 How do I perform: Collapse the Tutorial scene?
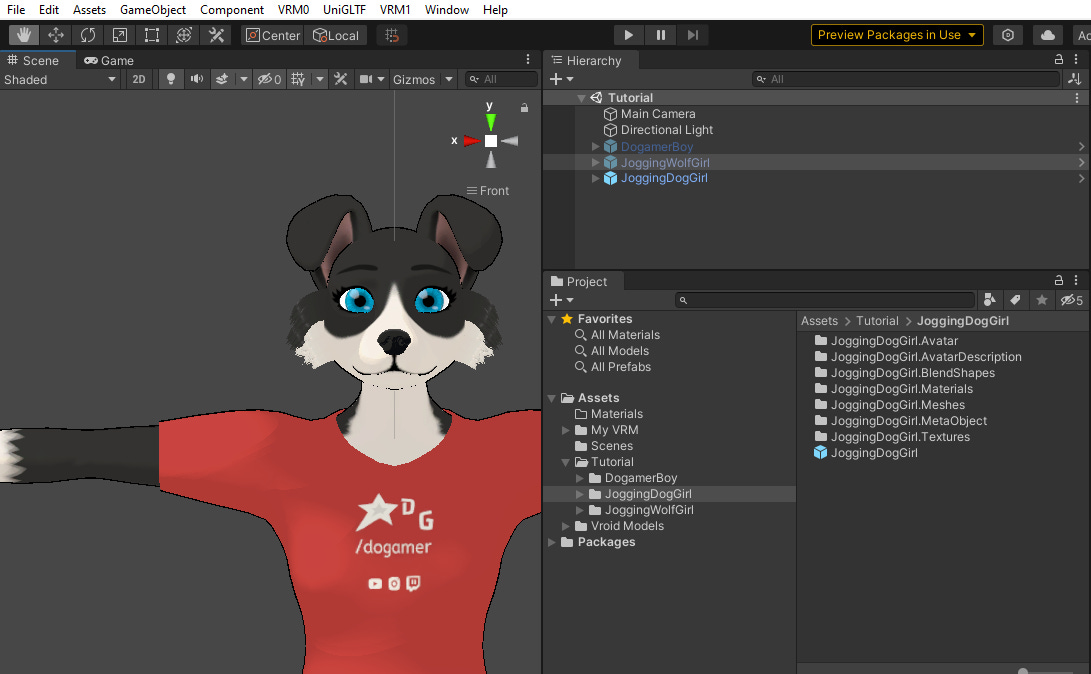click(x=581, y=98)
